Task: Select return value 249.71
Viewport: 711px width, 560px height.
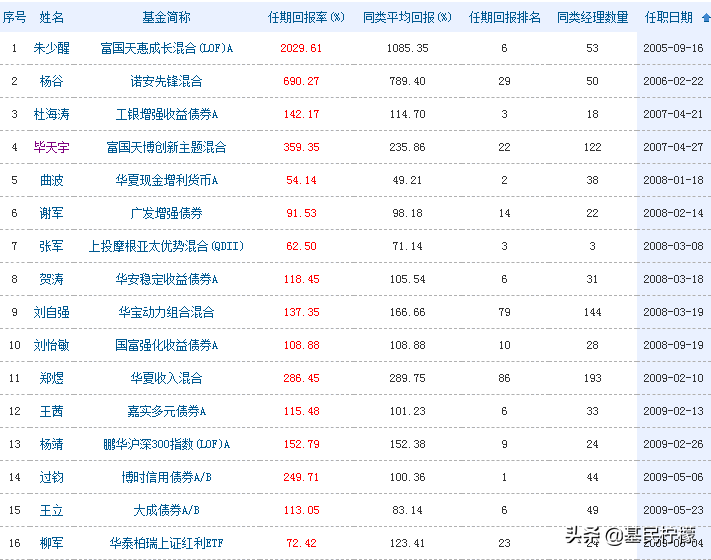Action: tap(301, 477)
